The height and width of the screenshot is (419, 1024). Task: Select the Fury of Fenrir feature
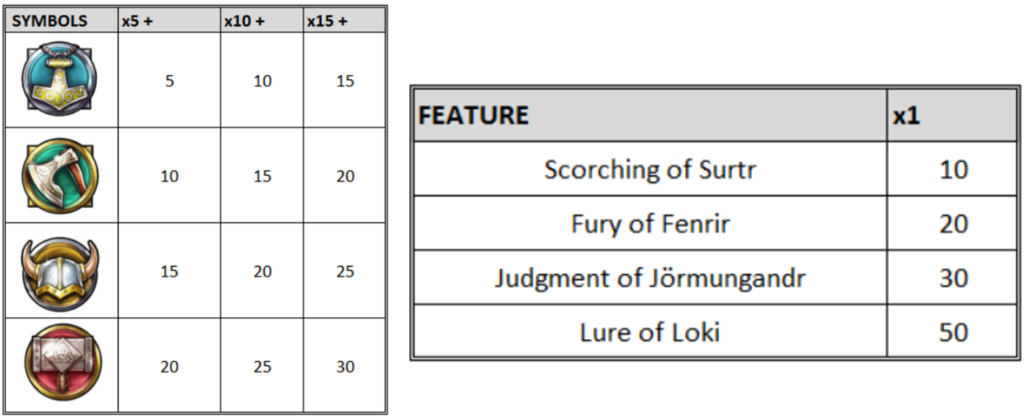click(x=650, y=225)
